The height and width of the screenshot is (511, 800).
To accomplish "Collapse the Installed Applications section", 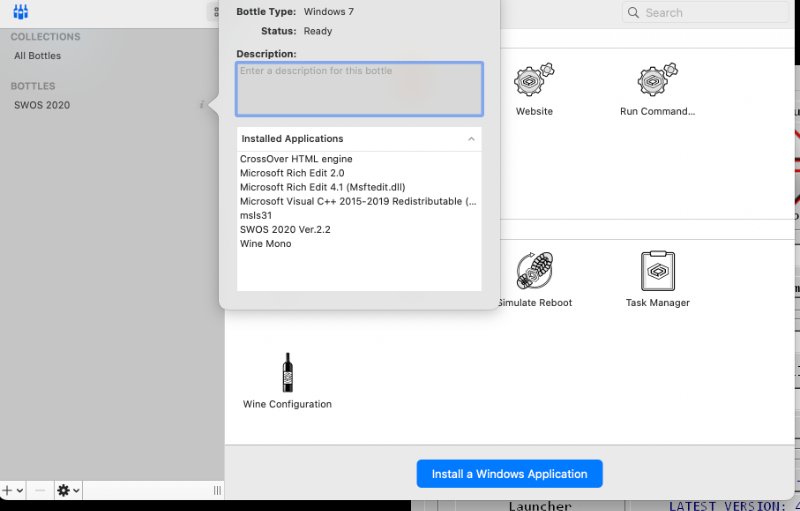I will pos(471,139).
